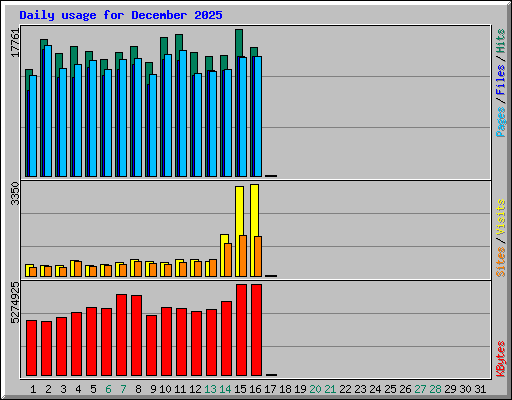The height and width of the screenshot is (400, 512).
Task: Click the red KBytes bar for day 16
Action: pyautogui.click(x=256, y=330)
